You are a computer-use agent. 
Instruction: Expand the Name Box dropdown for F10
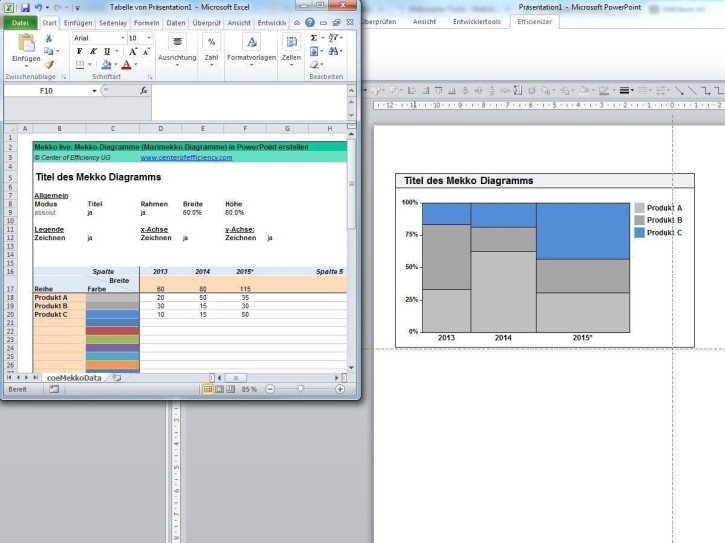94,91
